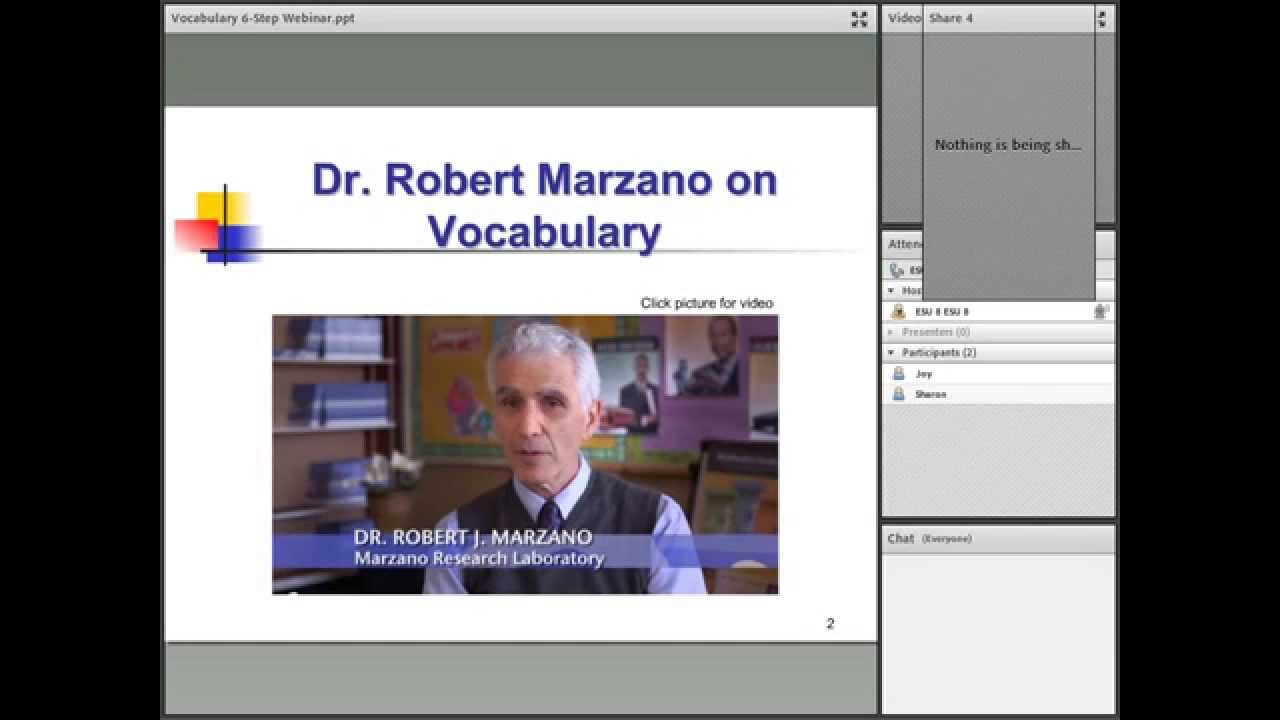Collapse the Hosts group arrow
1280x720 pixels.
pyautogui.click(x=891, y=291)
